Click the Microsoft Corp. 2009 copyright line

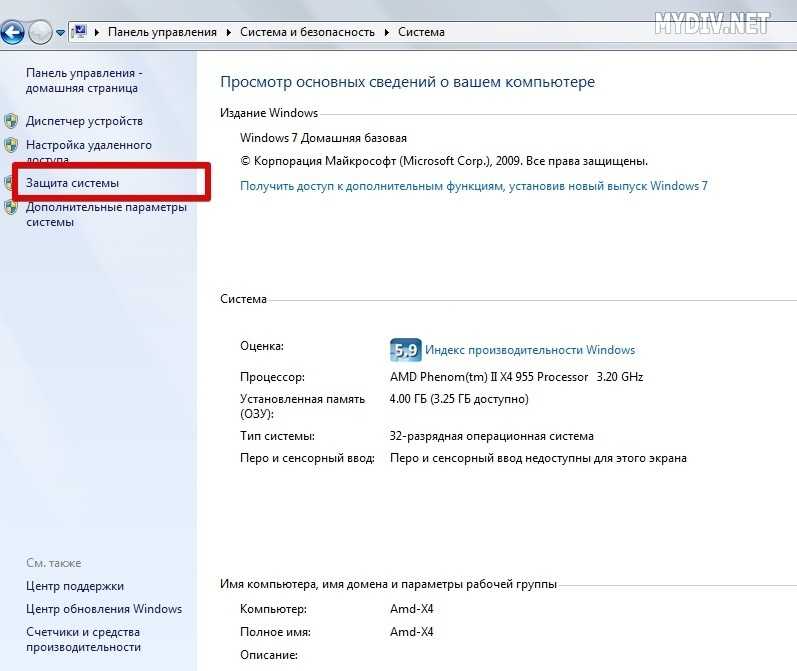(444, 161)
